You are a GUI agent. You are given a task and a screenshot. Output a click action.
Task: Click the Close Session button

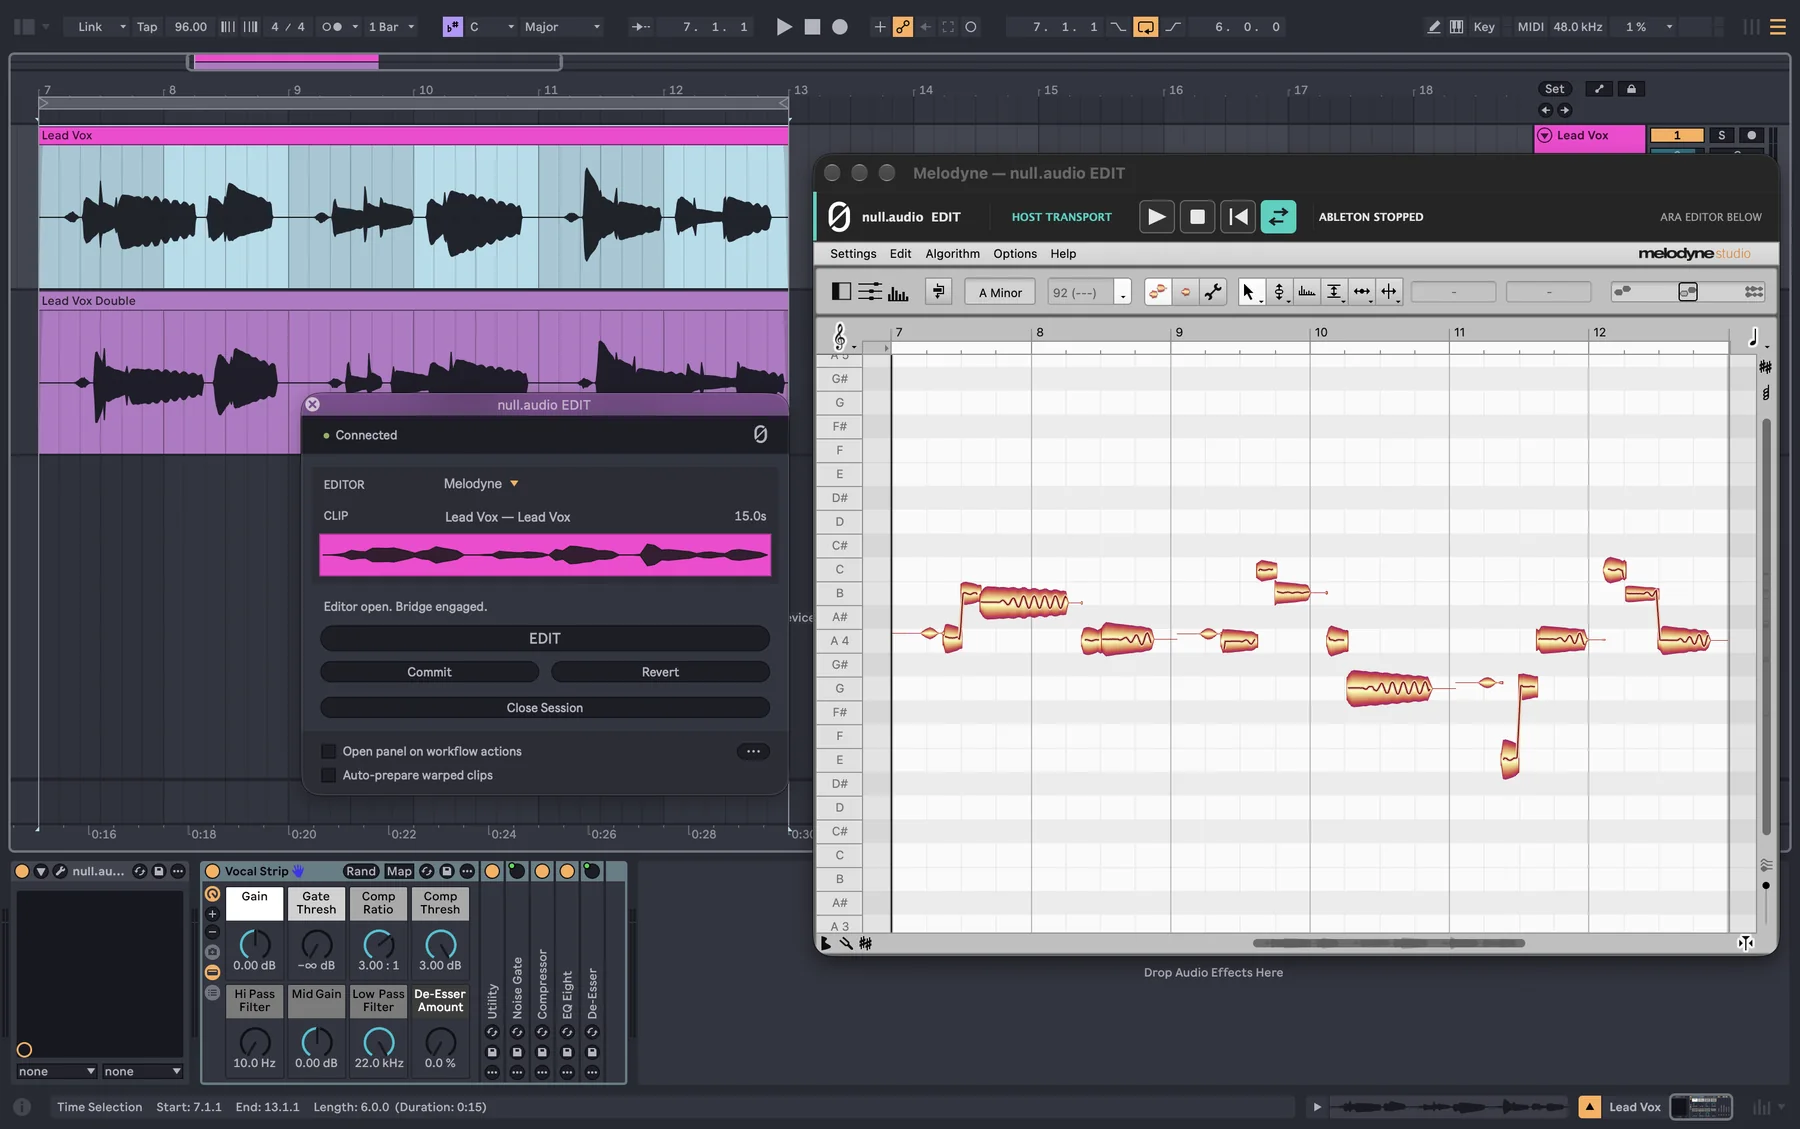[x=545, y=708]
